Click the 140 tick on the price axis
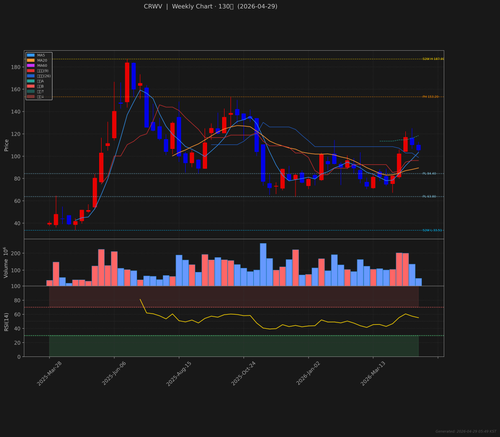This screenshot has width=500, height=437. (x=16, y=112)
